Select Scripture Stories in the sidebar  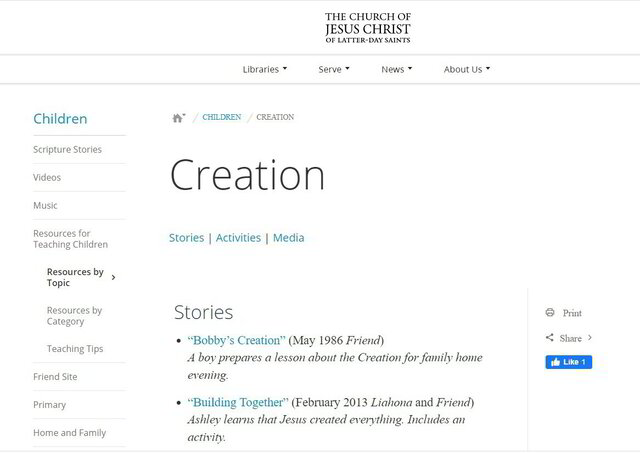coord(67,149)
